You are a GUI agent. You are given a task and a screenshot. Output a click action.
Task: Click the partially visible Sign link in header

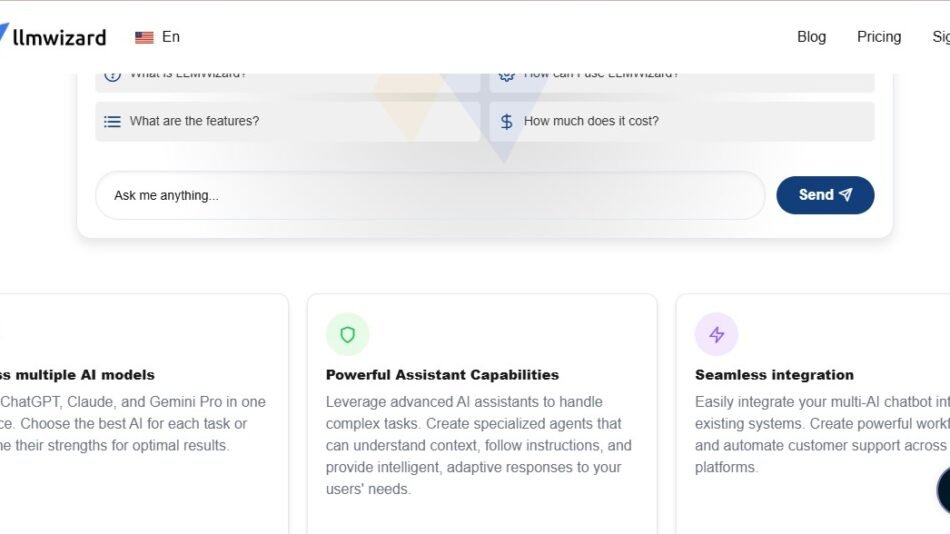pos(940,37)
